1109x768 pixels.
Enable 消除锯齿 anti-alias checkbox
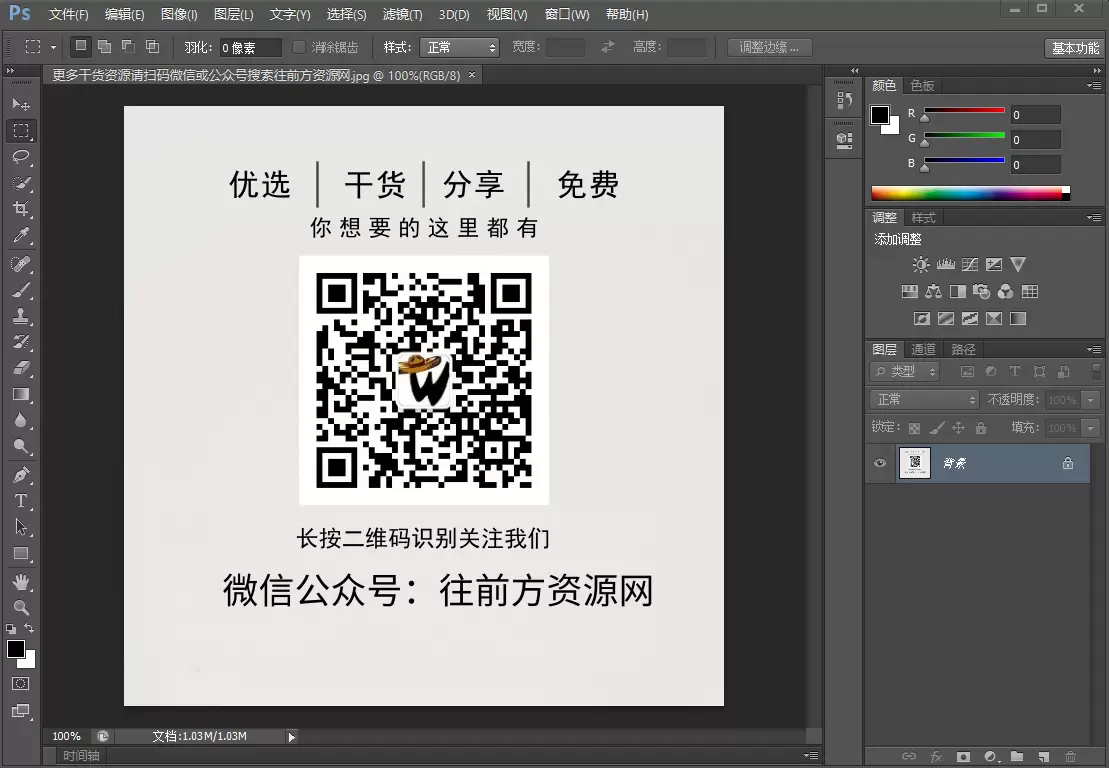tap(298, 47)
